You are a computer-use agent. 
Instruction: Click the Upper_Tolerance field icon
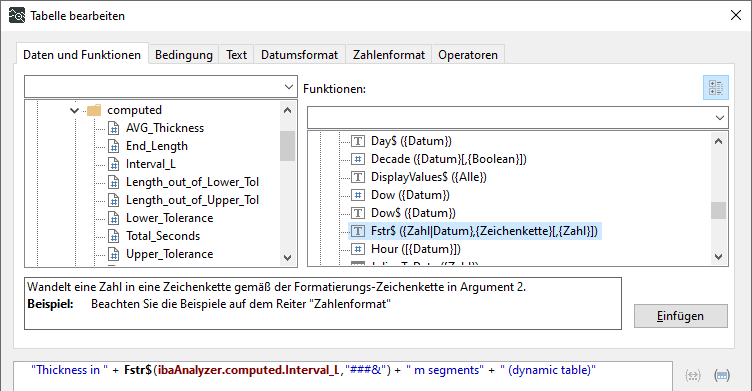tap(114, 254)
